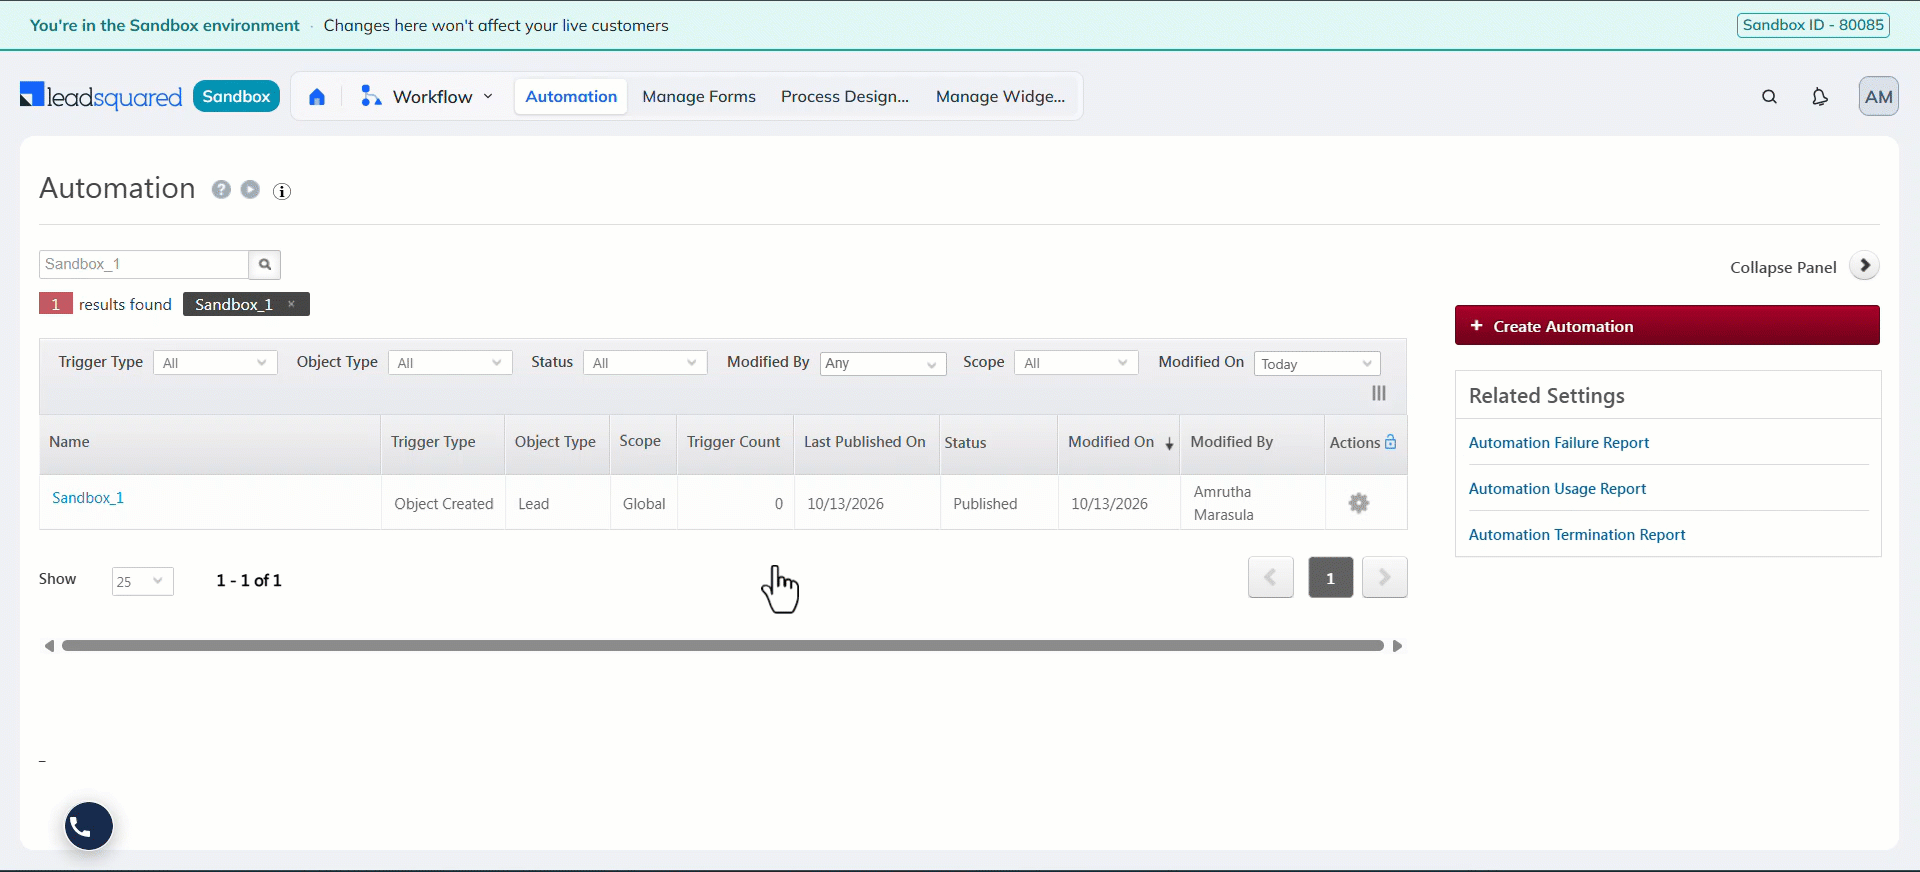Screen dimensions: 1920x872
Task: Collapse the right side panel arrow
Action: (1864, 266)
